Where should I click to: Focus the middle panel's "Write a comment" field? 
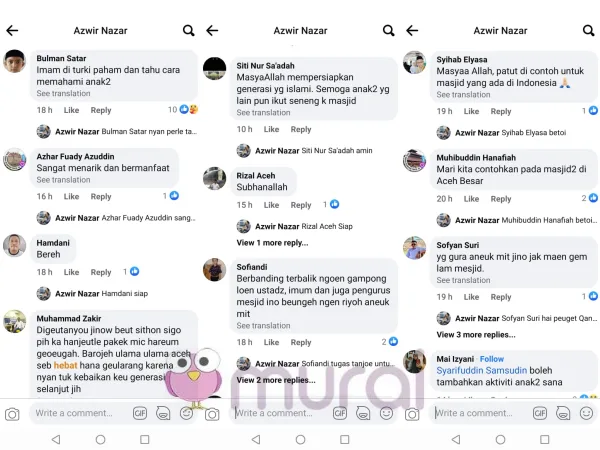281,413
